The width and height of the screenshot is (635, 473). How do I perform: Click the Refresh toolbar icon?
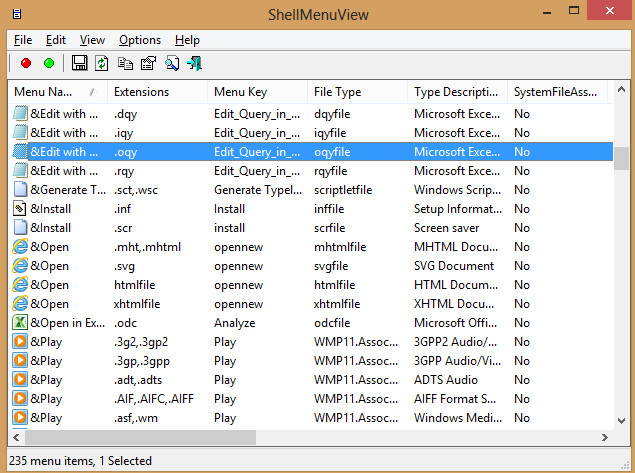click(101, 63)
